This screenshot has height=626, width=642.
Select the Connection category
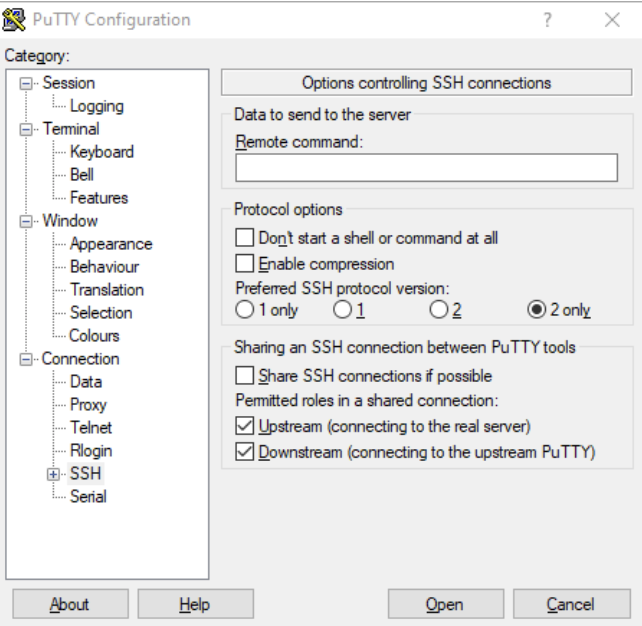pyautogui.click(x=81, y=359)
